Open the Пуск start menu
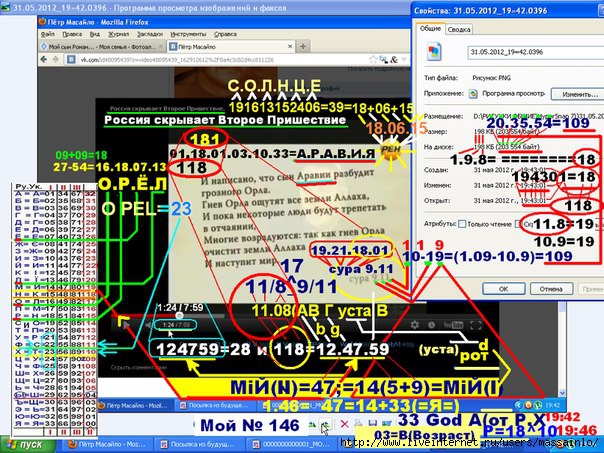The height and width of the screenshot is (453, 604). coord(27,445)
